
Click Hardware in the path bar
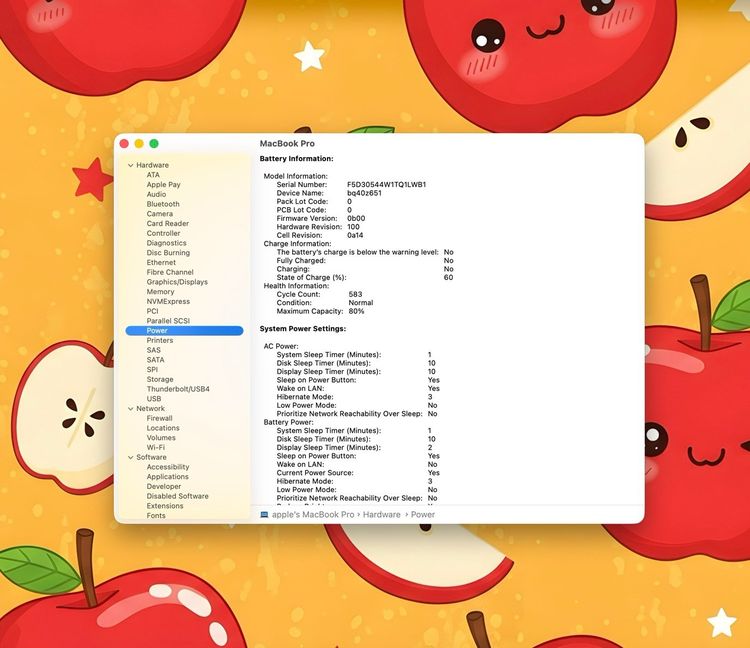382,515
